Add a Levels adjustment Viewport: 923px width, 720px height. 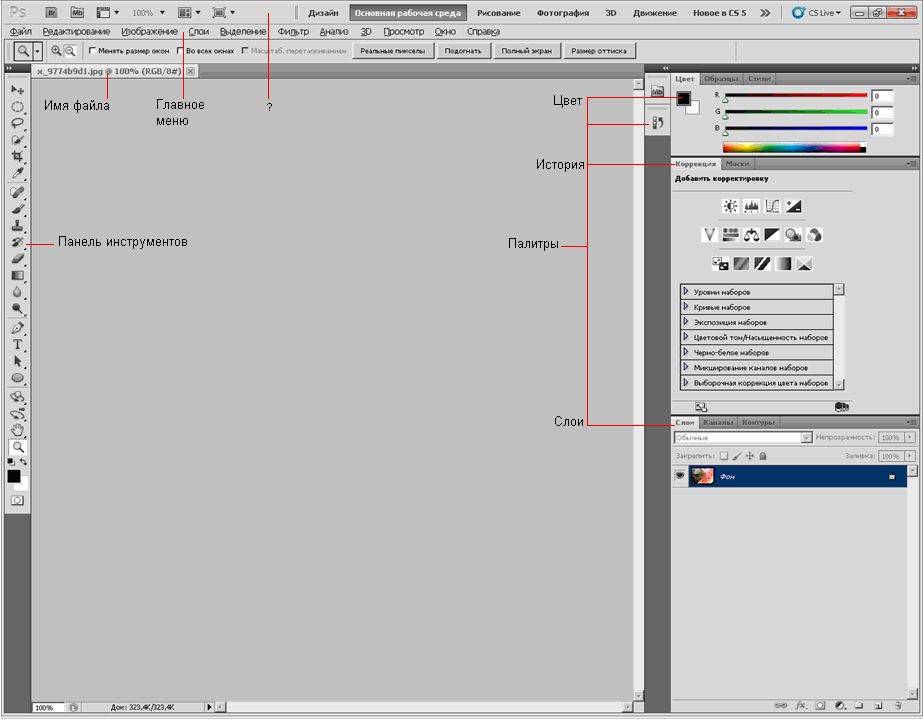[751, 206]
